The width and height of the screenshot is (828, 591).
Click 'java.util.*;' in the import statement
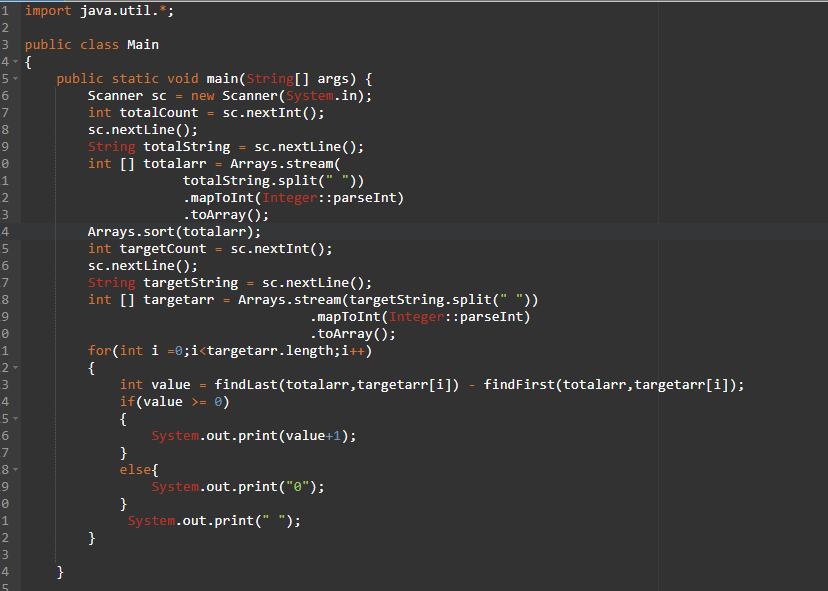[127, 11]
